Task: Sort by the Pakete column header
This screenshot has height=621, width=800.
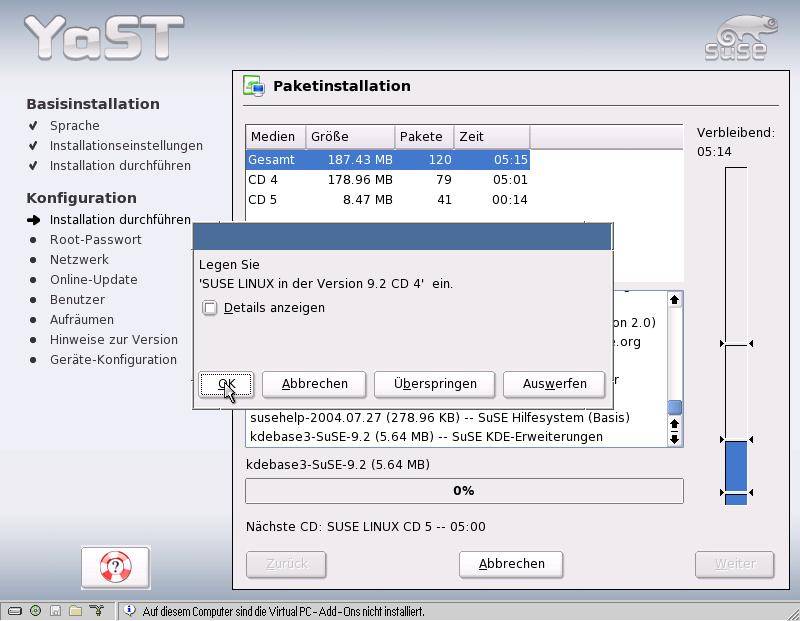Action: click(x=424, y=137)
